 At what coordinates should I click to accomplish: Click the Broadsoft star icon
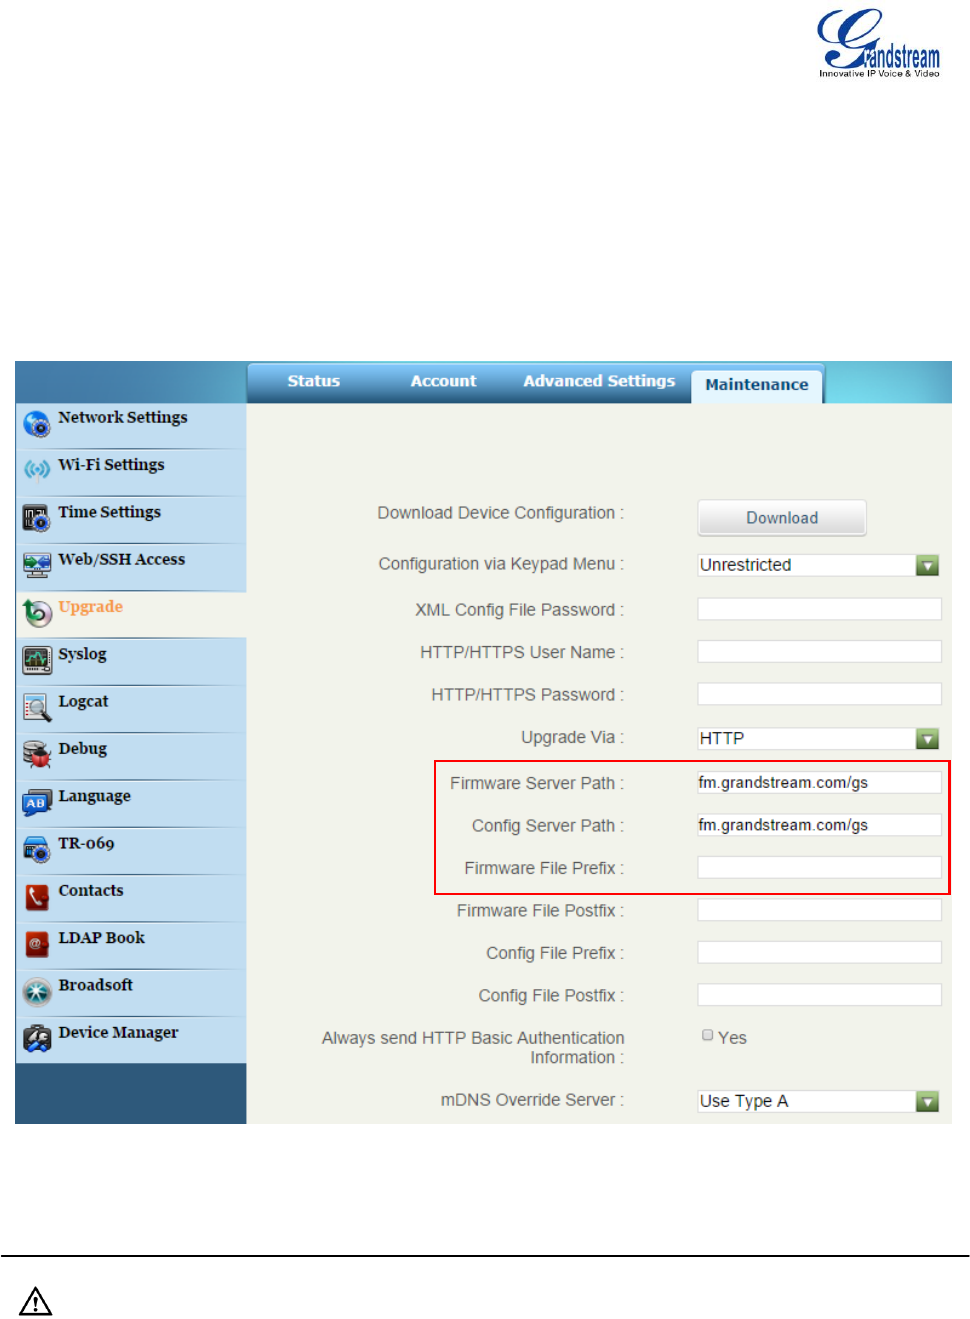pyautogui.click(x=37, y=991)
